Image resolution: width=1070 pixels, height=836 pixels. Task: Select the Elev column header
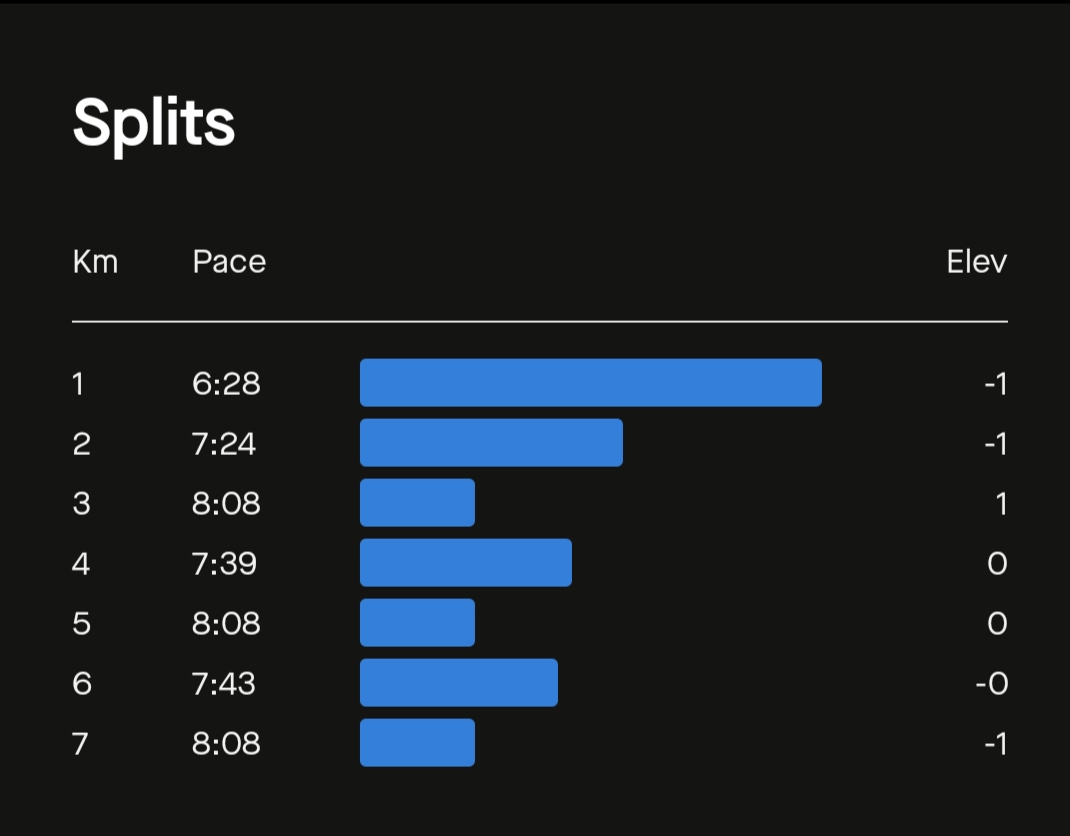coord(977,262)
